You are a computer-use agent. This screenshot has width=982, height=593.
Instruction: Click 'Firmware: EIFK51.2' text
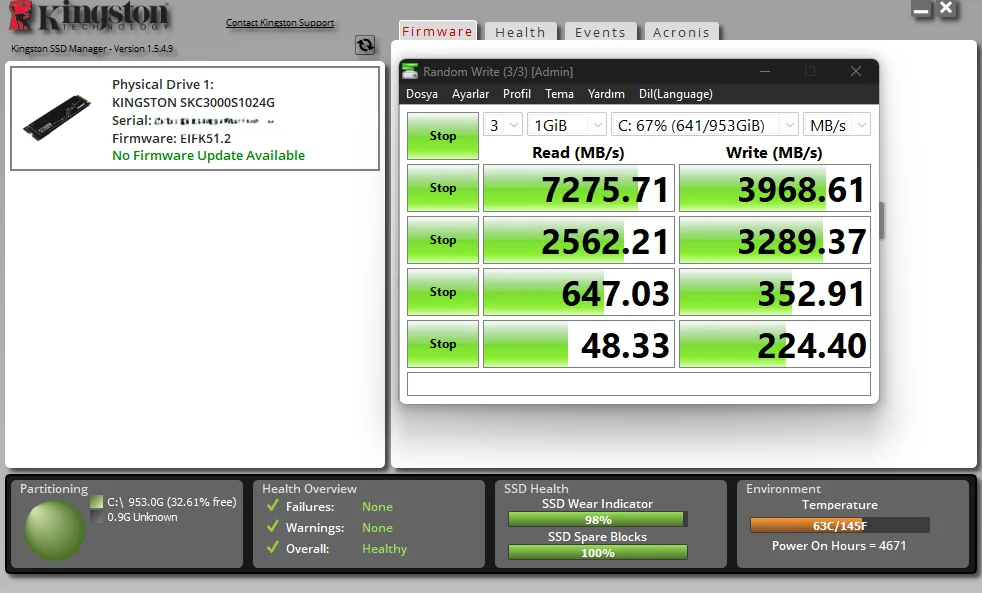[172, 138]
